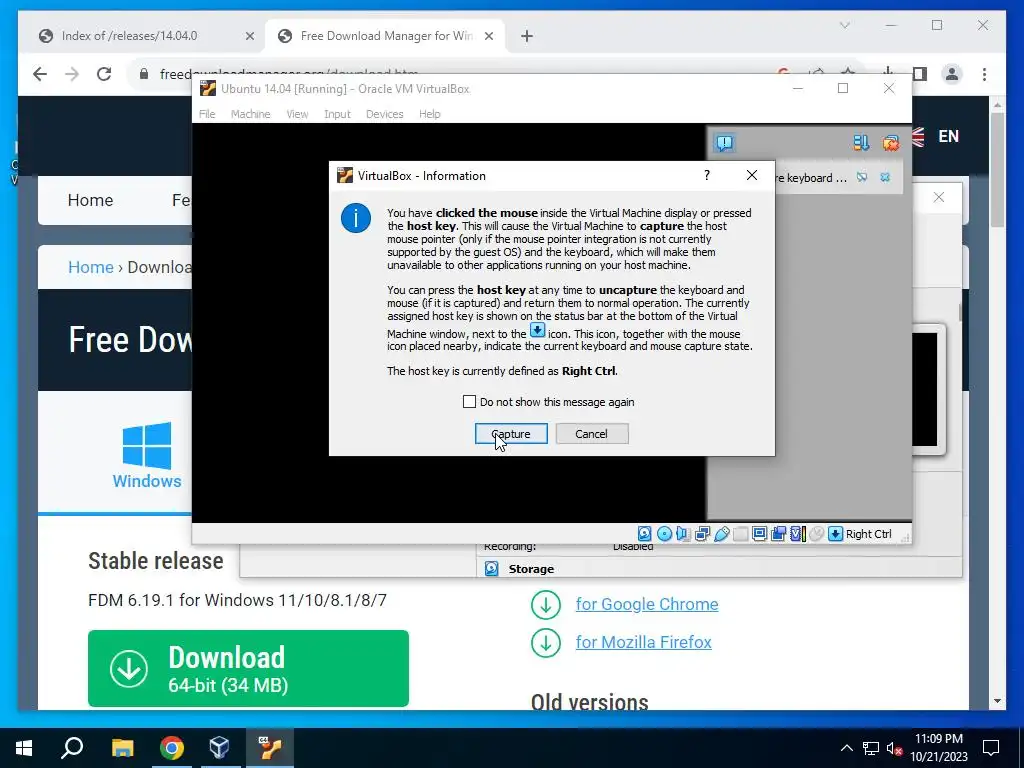Click Chrome's back arrow
Image resolution: width=1024 pixels, height=768 pixels.
click(x=40, y=74)
